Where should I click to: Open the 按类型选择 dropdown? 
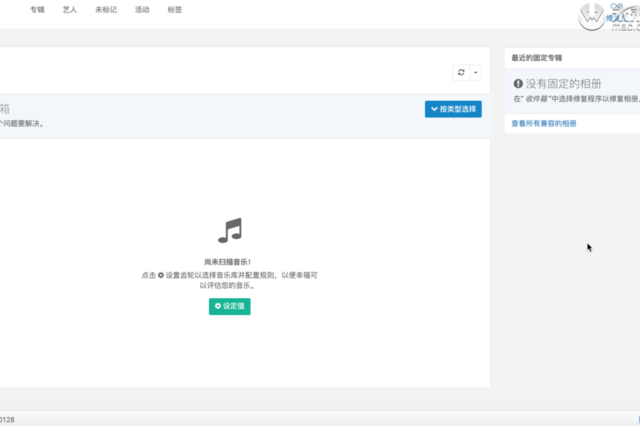453,109
